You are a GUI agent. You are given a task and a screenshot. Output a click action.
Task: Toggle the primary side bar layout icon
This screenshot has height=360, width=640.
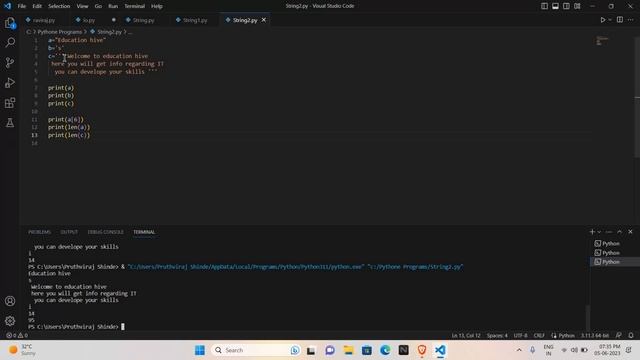click(x=544, y=6)
